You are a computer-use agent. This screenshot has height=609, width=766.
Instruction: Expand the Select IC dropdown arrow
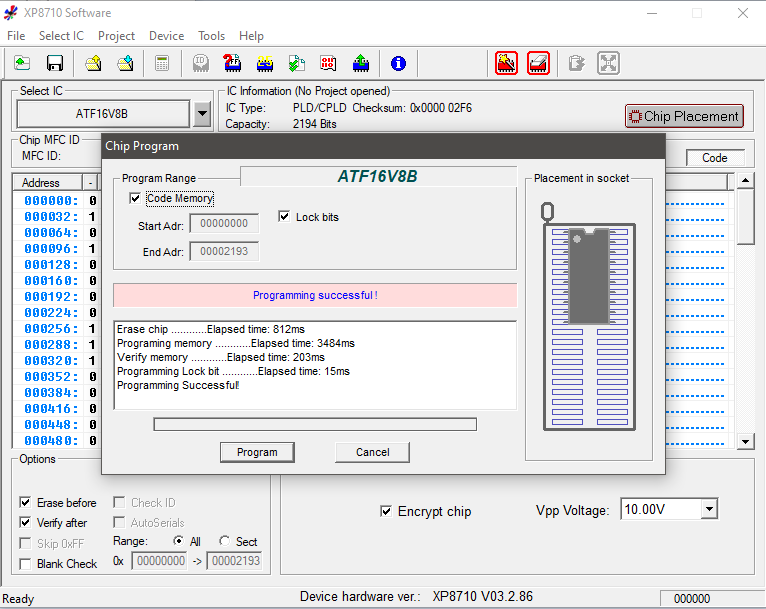click(202, 114)
